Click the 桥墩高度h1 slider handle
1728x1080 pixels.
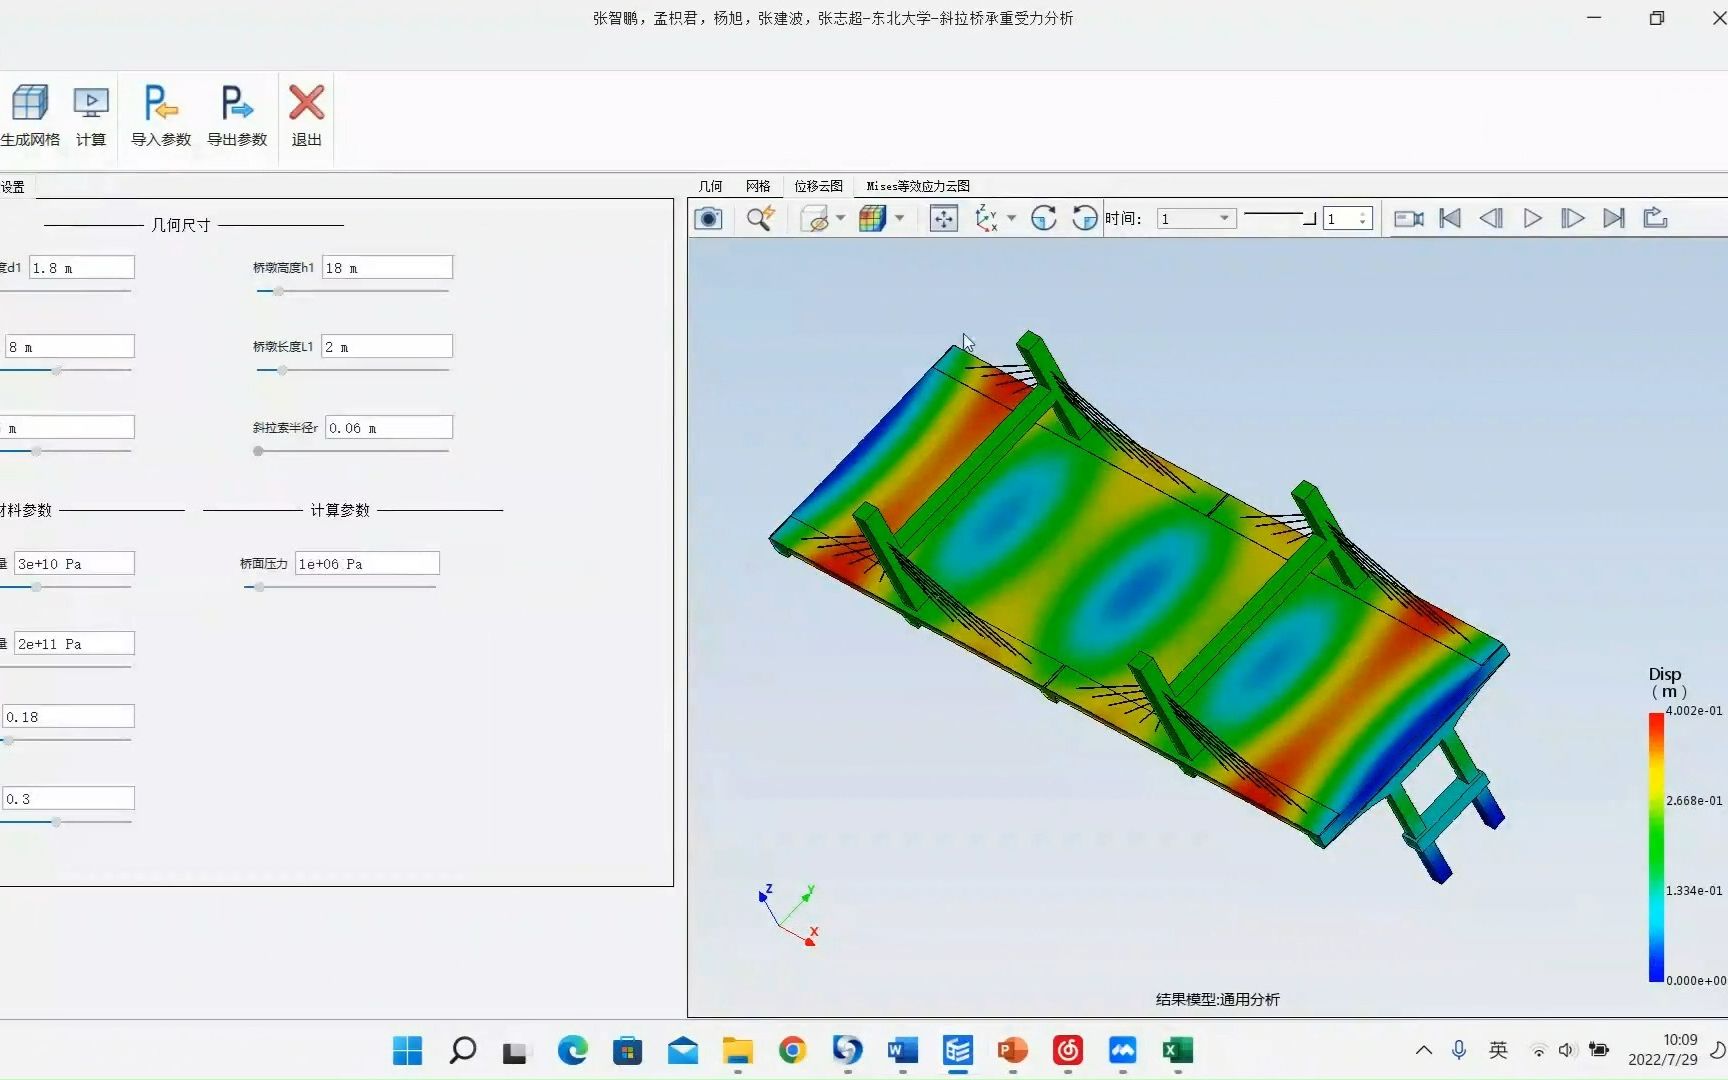(x=279, y=291)
